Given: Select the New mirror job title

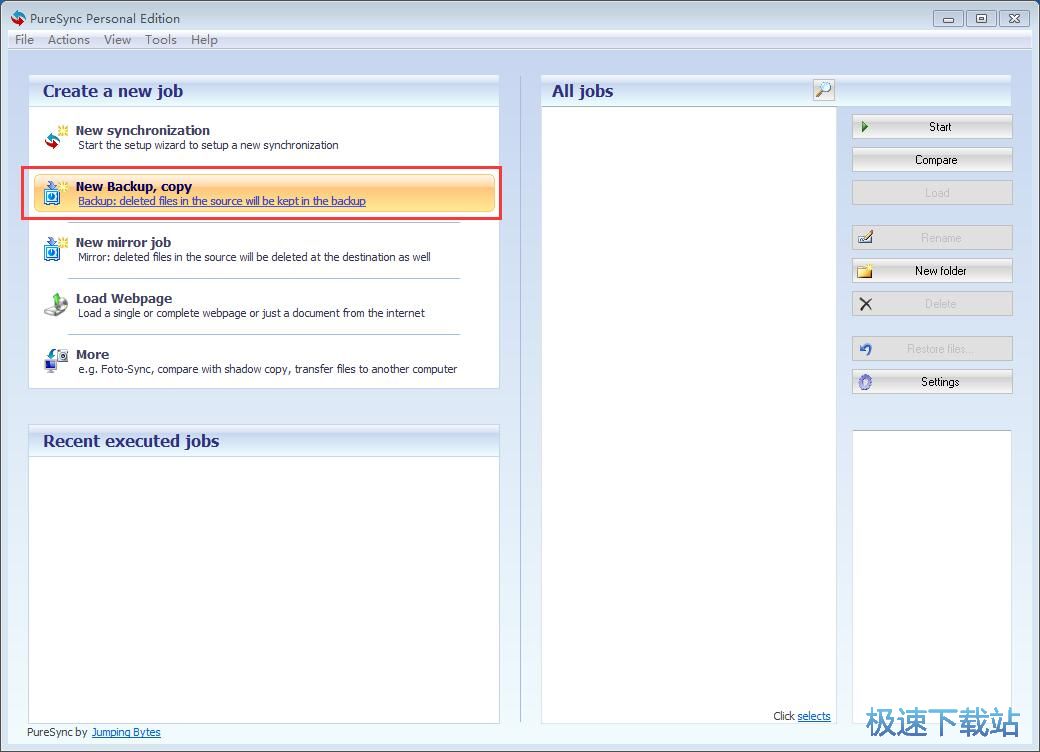Looking at the screenshot, I should pyautogui.click(x=123, y=242).
